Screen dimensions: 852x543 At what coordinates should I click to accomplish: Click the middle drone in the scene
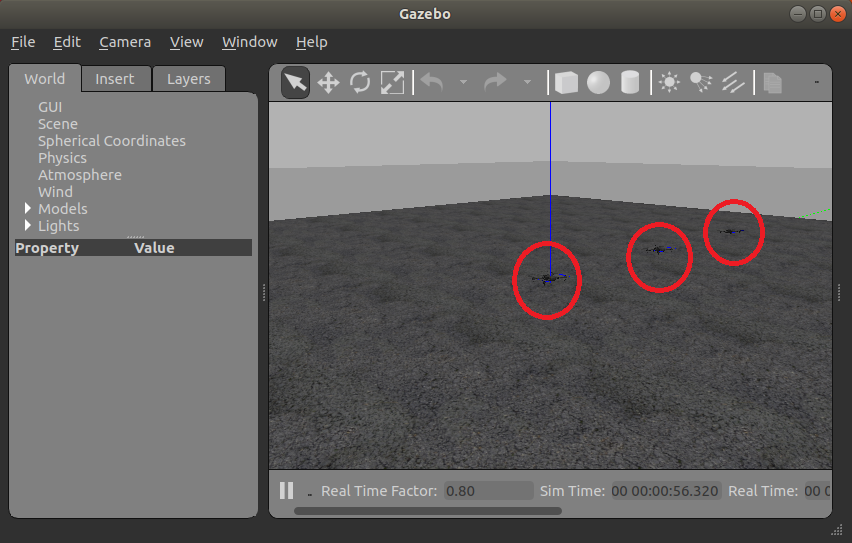[659, 249]
